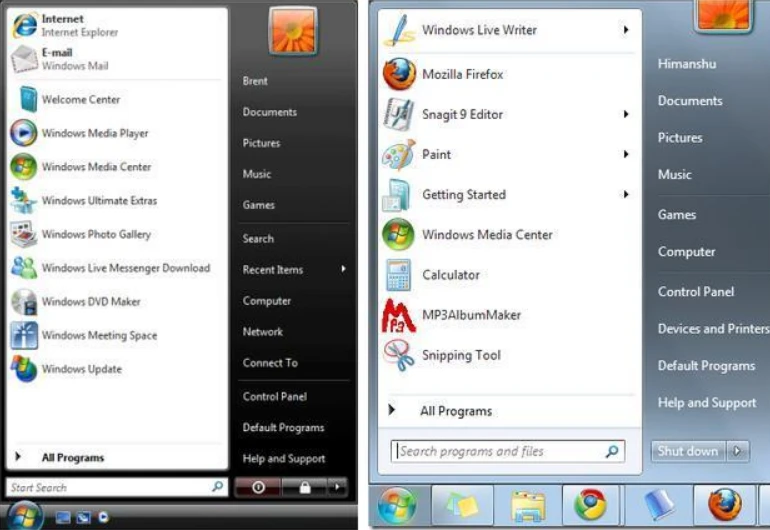The image size is (770, 530).
Task: Open Getting Started icon
Action: (x=397, y=195)
